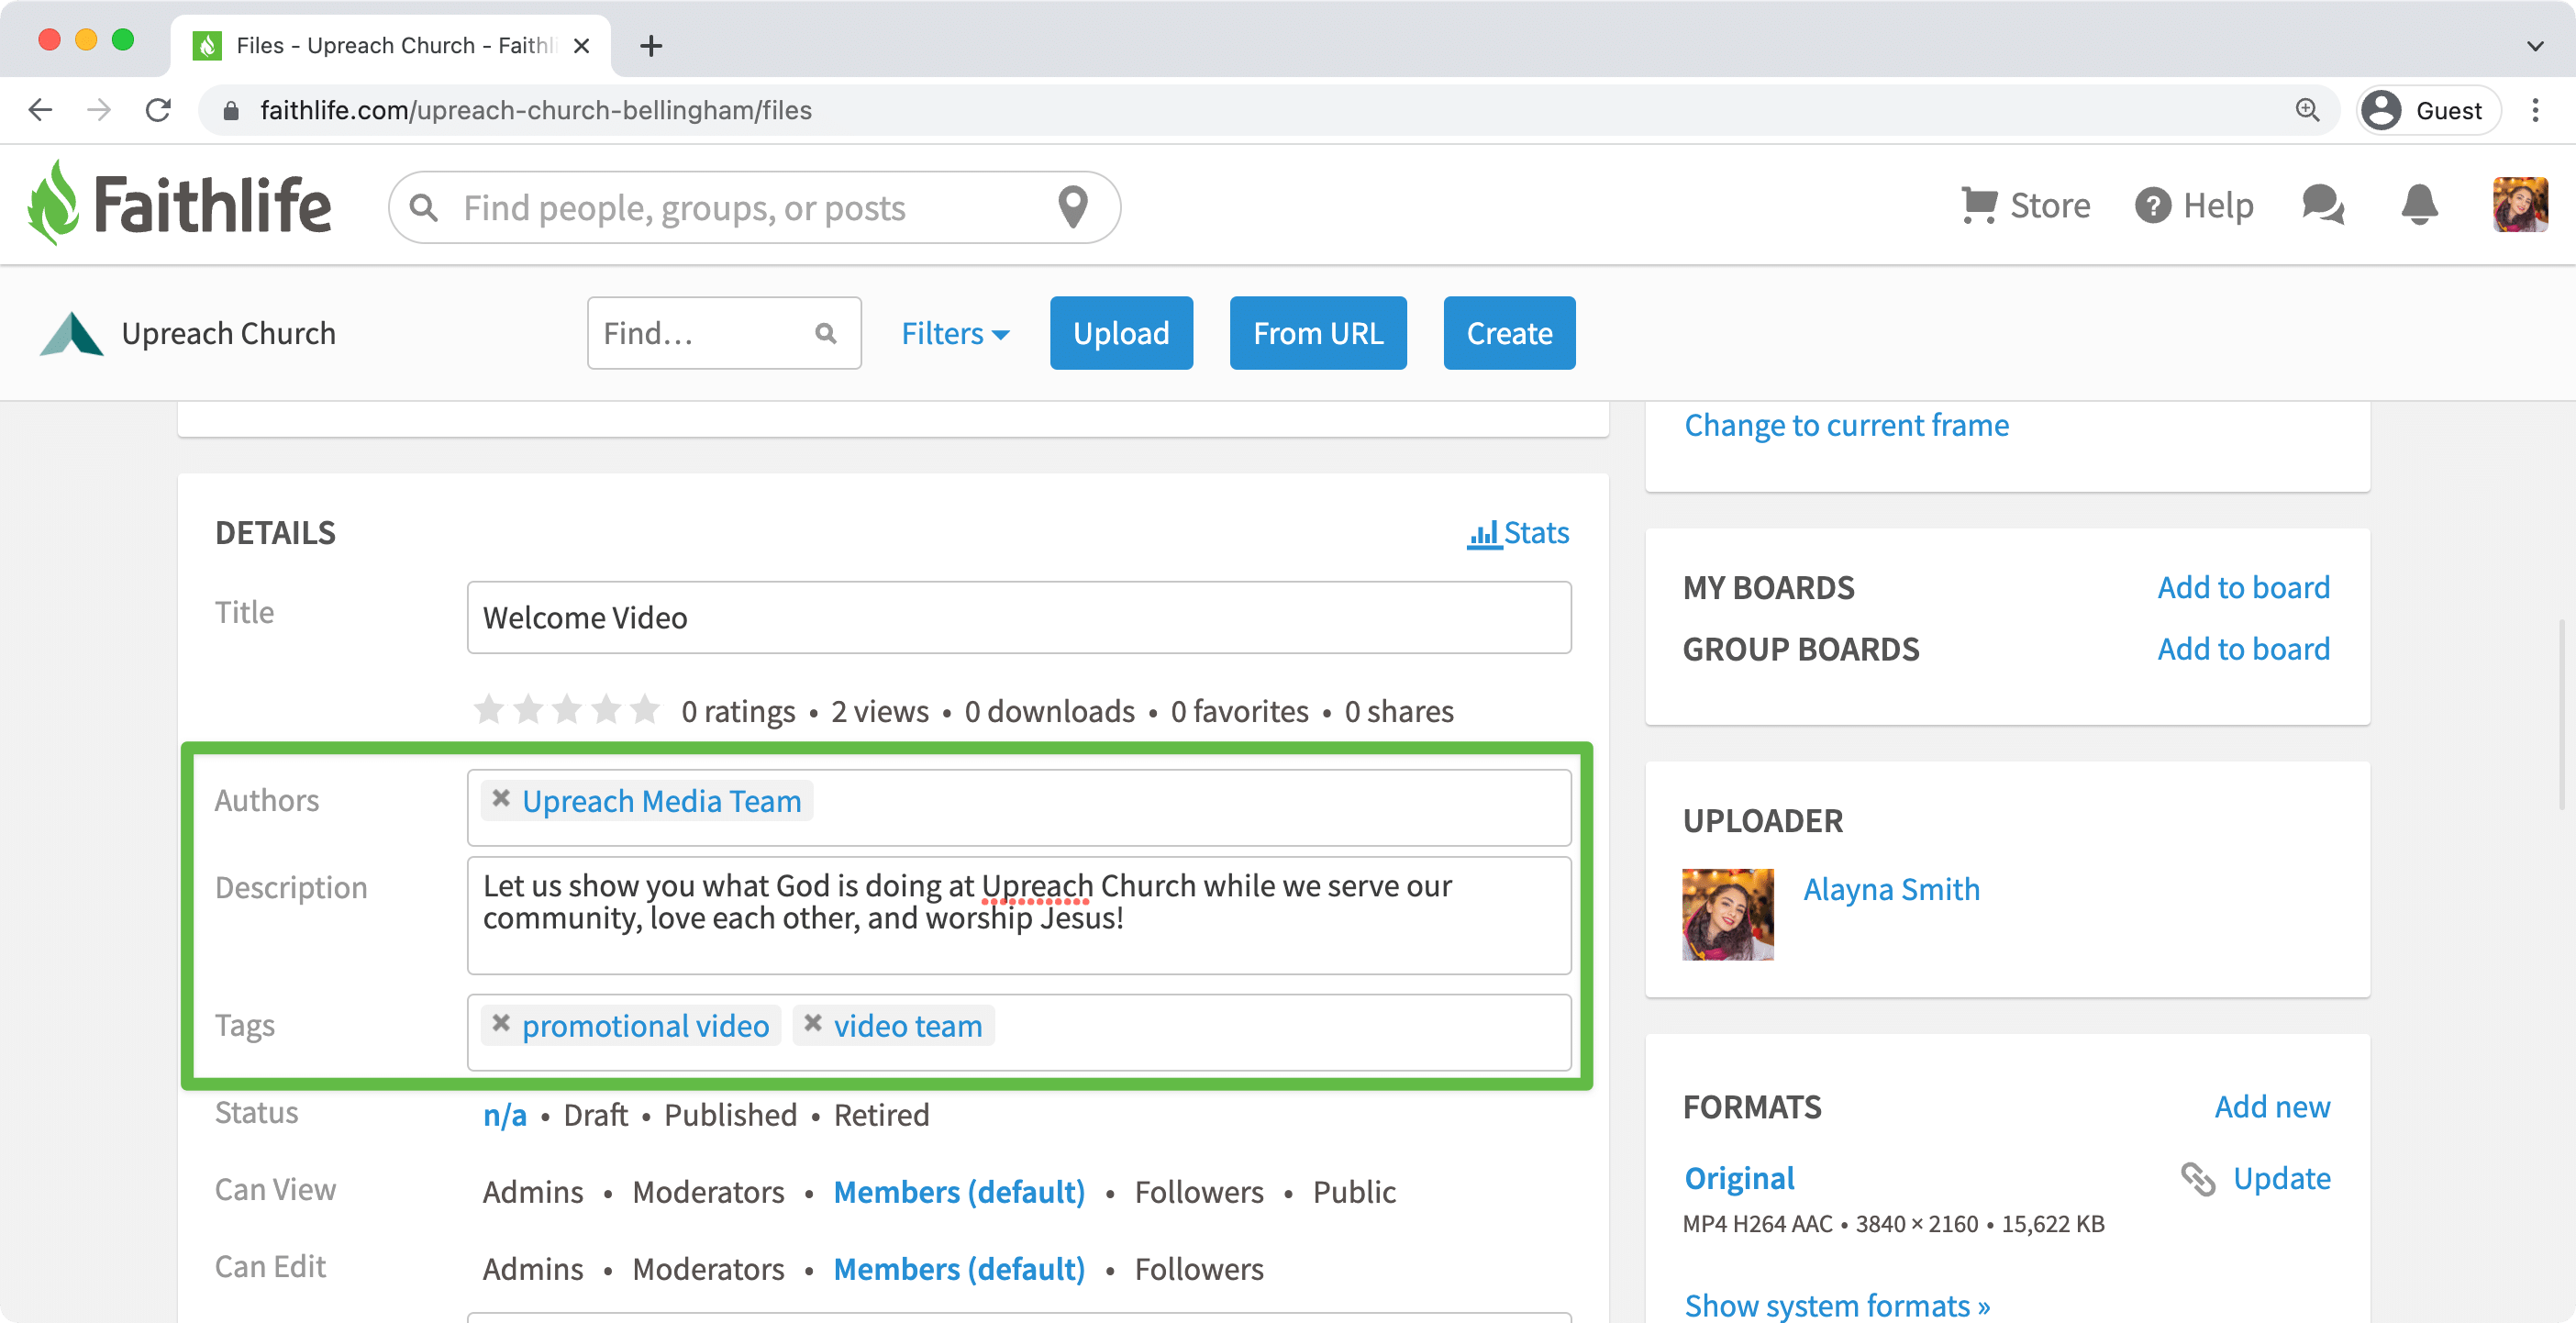Reload the page

[158, 110]
